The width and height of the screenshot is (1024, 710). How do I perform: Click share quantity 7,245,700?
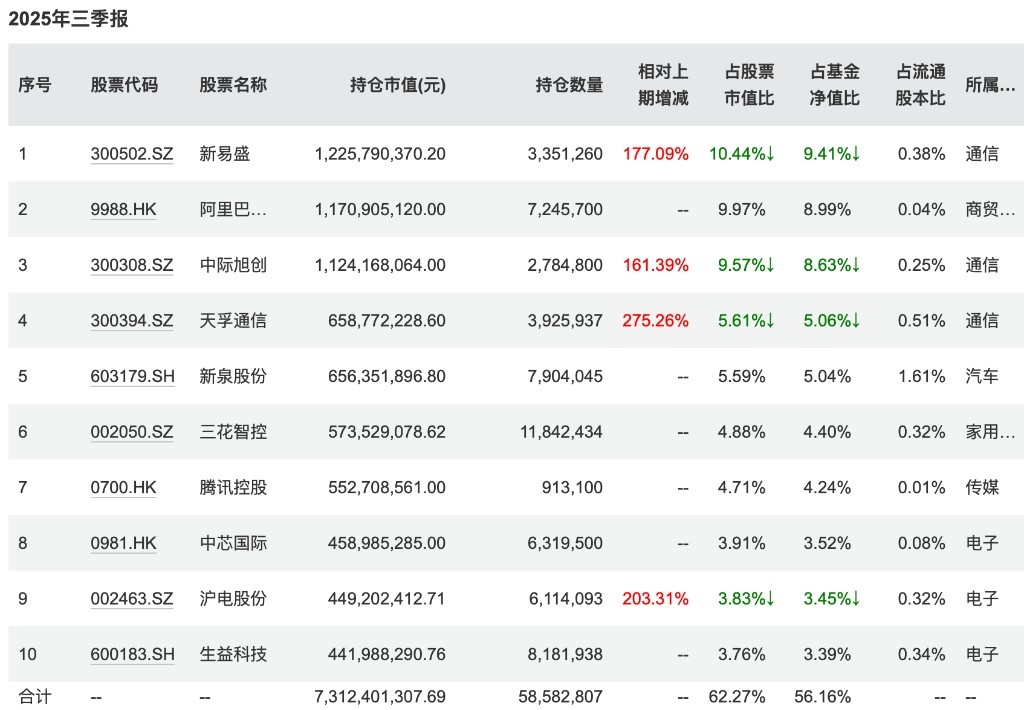pyautogui.click(x=565, y=210)
